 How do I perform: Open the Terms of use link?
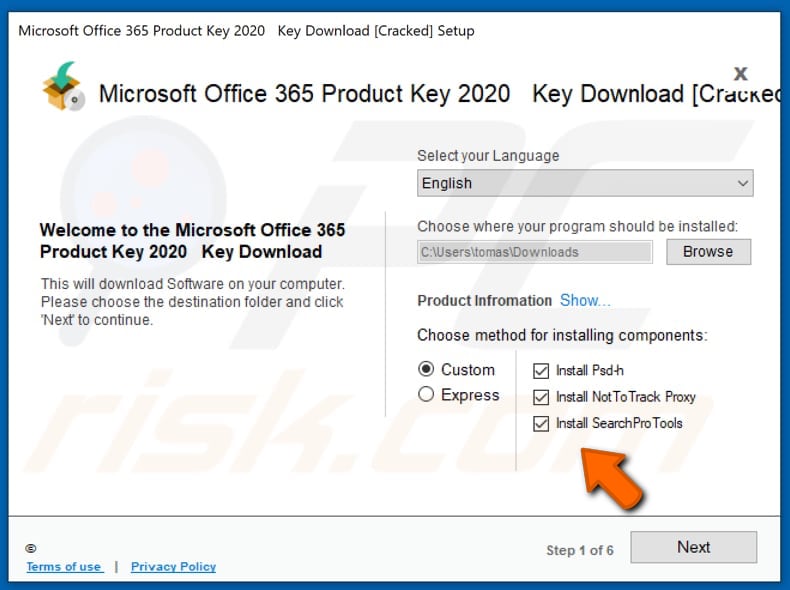click(63, 567)
